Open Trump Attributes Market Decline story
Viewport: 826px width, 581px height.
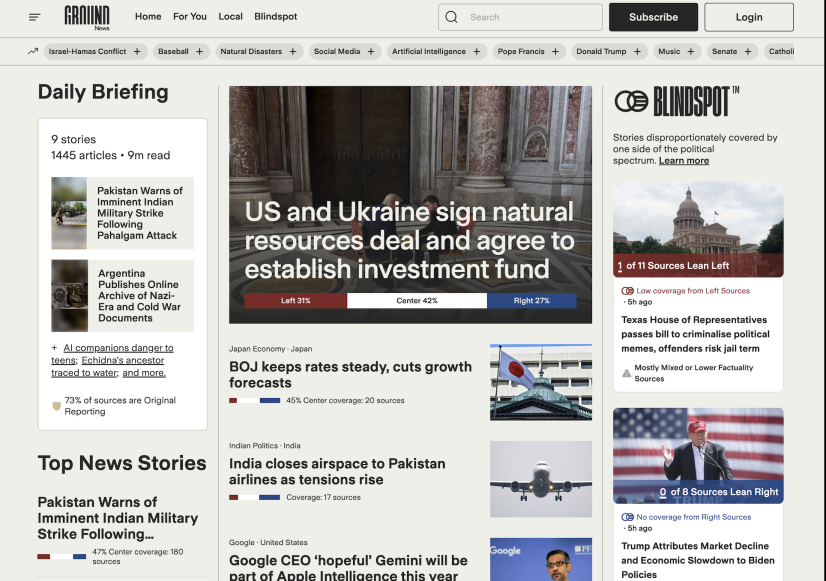(x=698, y=560)
